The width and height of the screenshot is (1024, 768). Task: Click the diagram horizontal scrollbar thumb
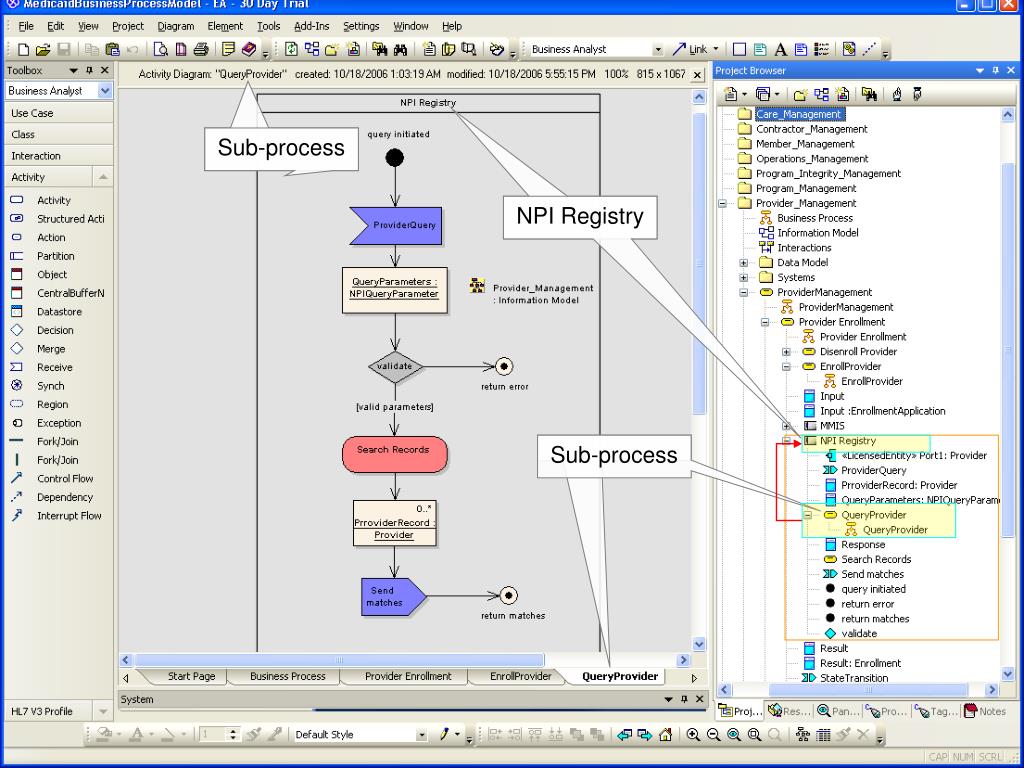[339, 660]
